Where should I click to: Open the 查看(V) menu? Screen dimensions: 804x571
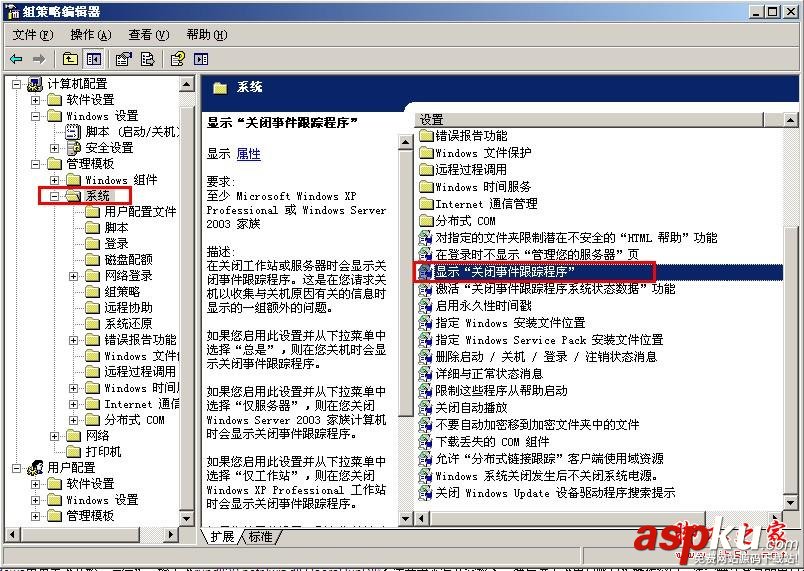[149, 35]
